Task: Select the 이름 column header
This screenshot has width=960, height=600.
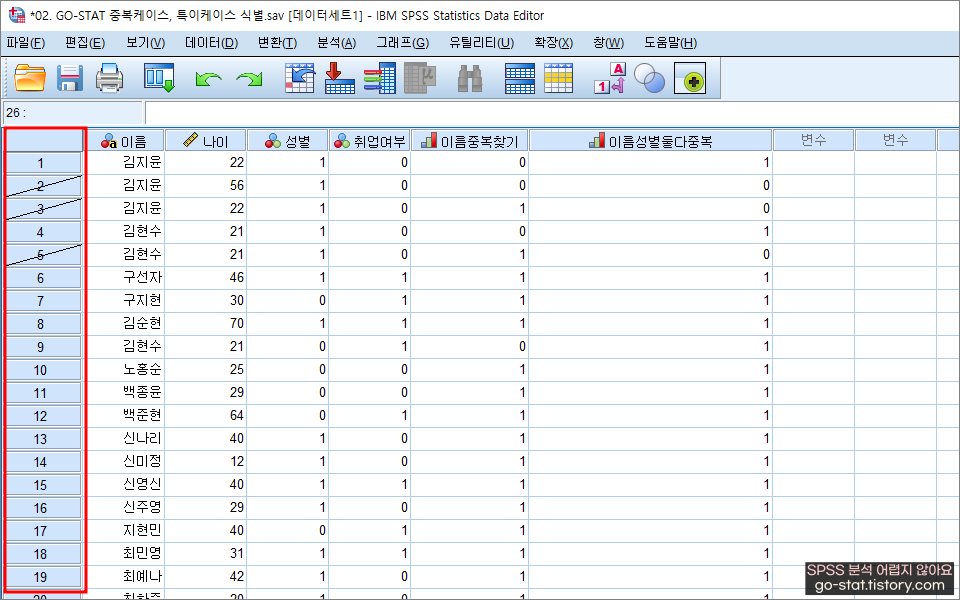Action: (125, 141)
